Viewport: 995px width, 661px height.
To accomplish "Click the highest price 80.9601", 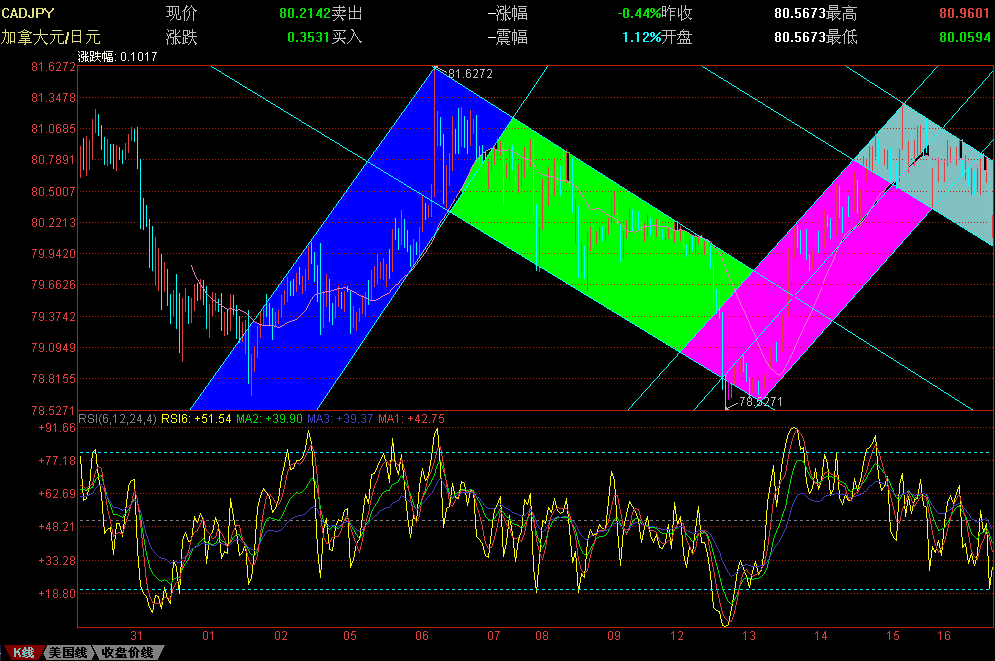I will pyautogui.click(x=965, y=13).
